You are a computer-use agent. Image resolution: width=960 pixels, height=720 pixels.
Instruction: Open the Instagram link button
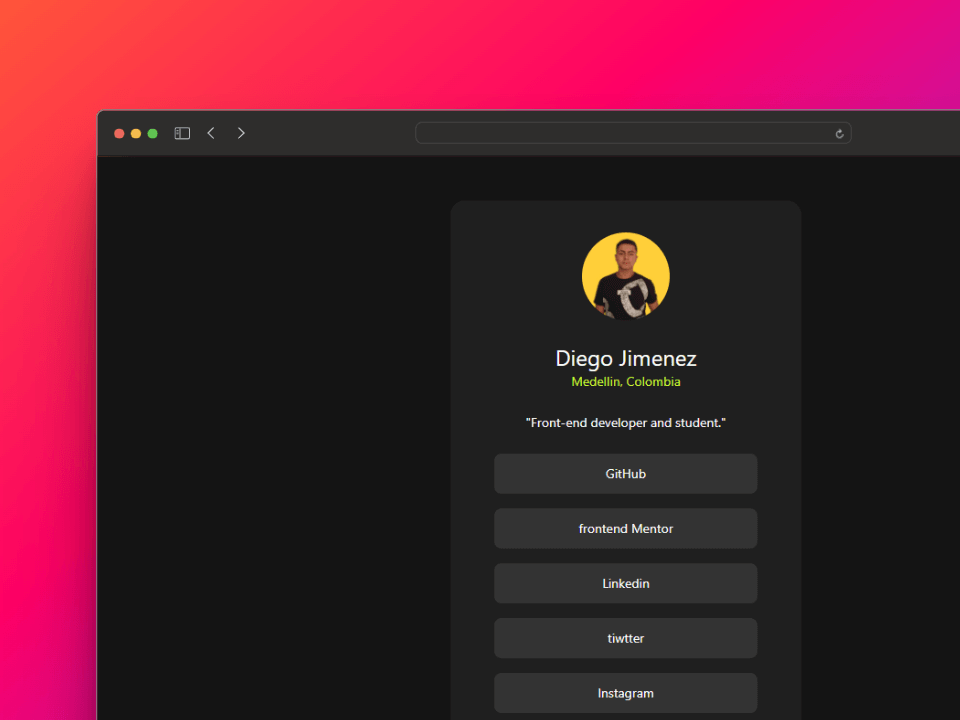tap(626, 693)
